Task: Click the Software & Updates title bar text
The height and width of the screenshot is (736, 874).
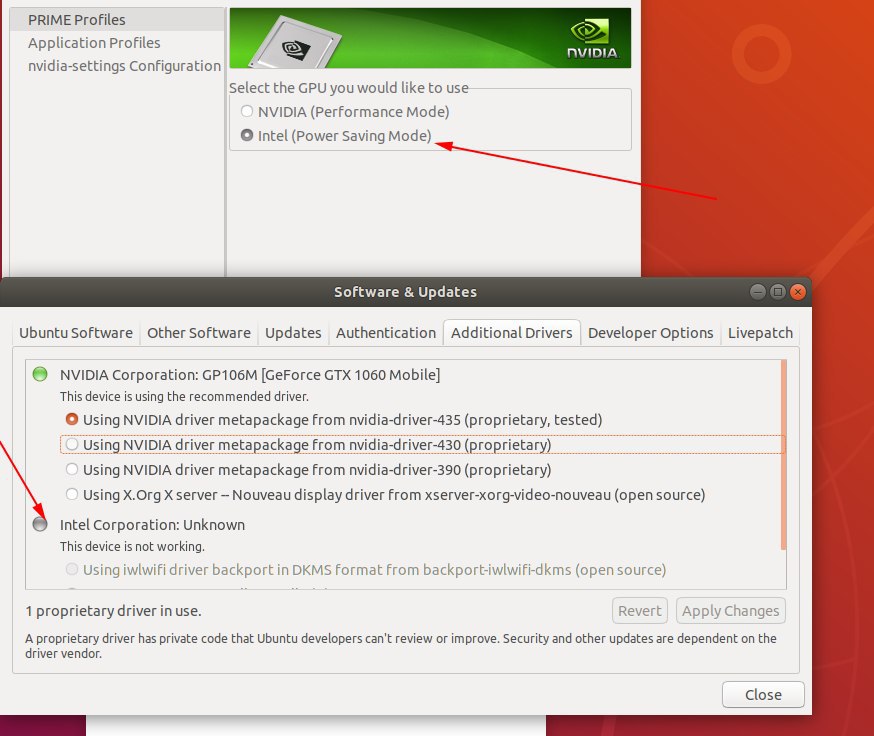Action: (x=405, y=292)
